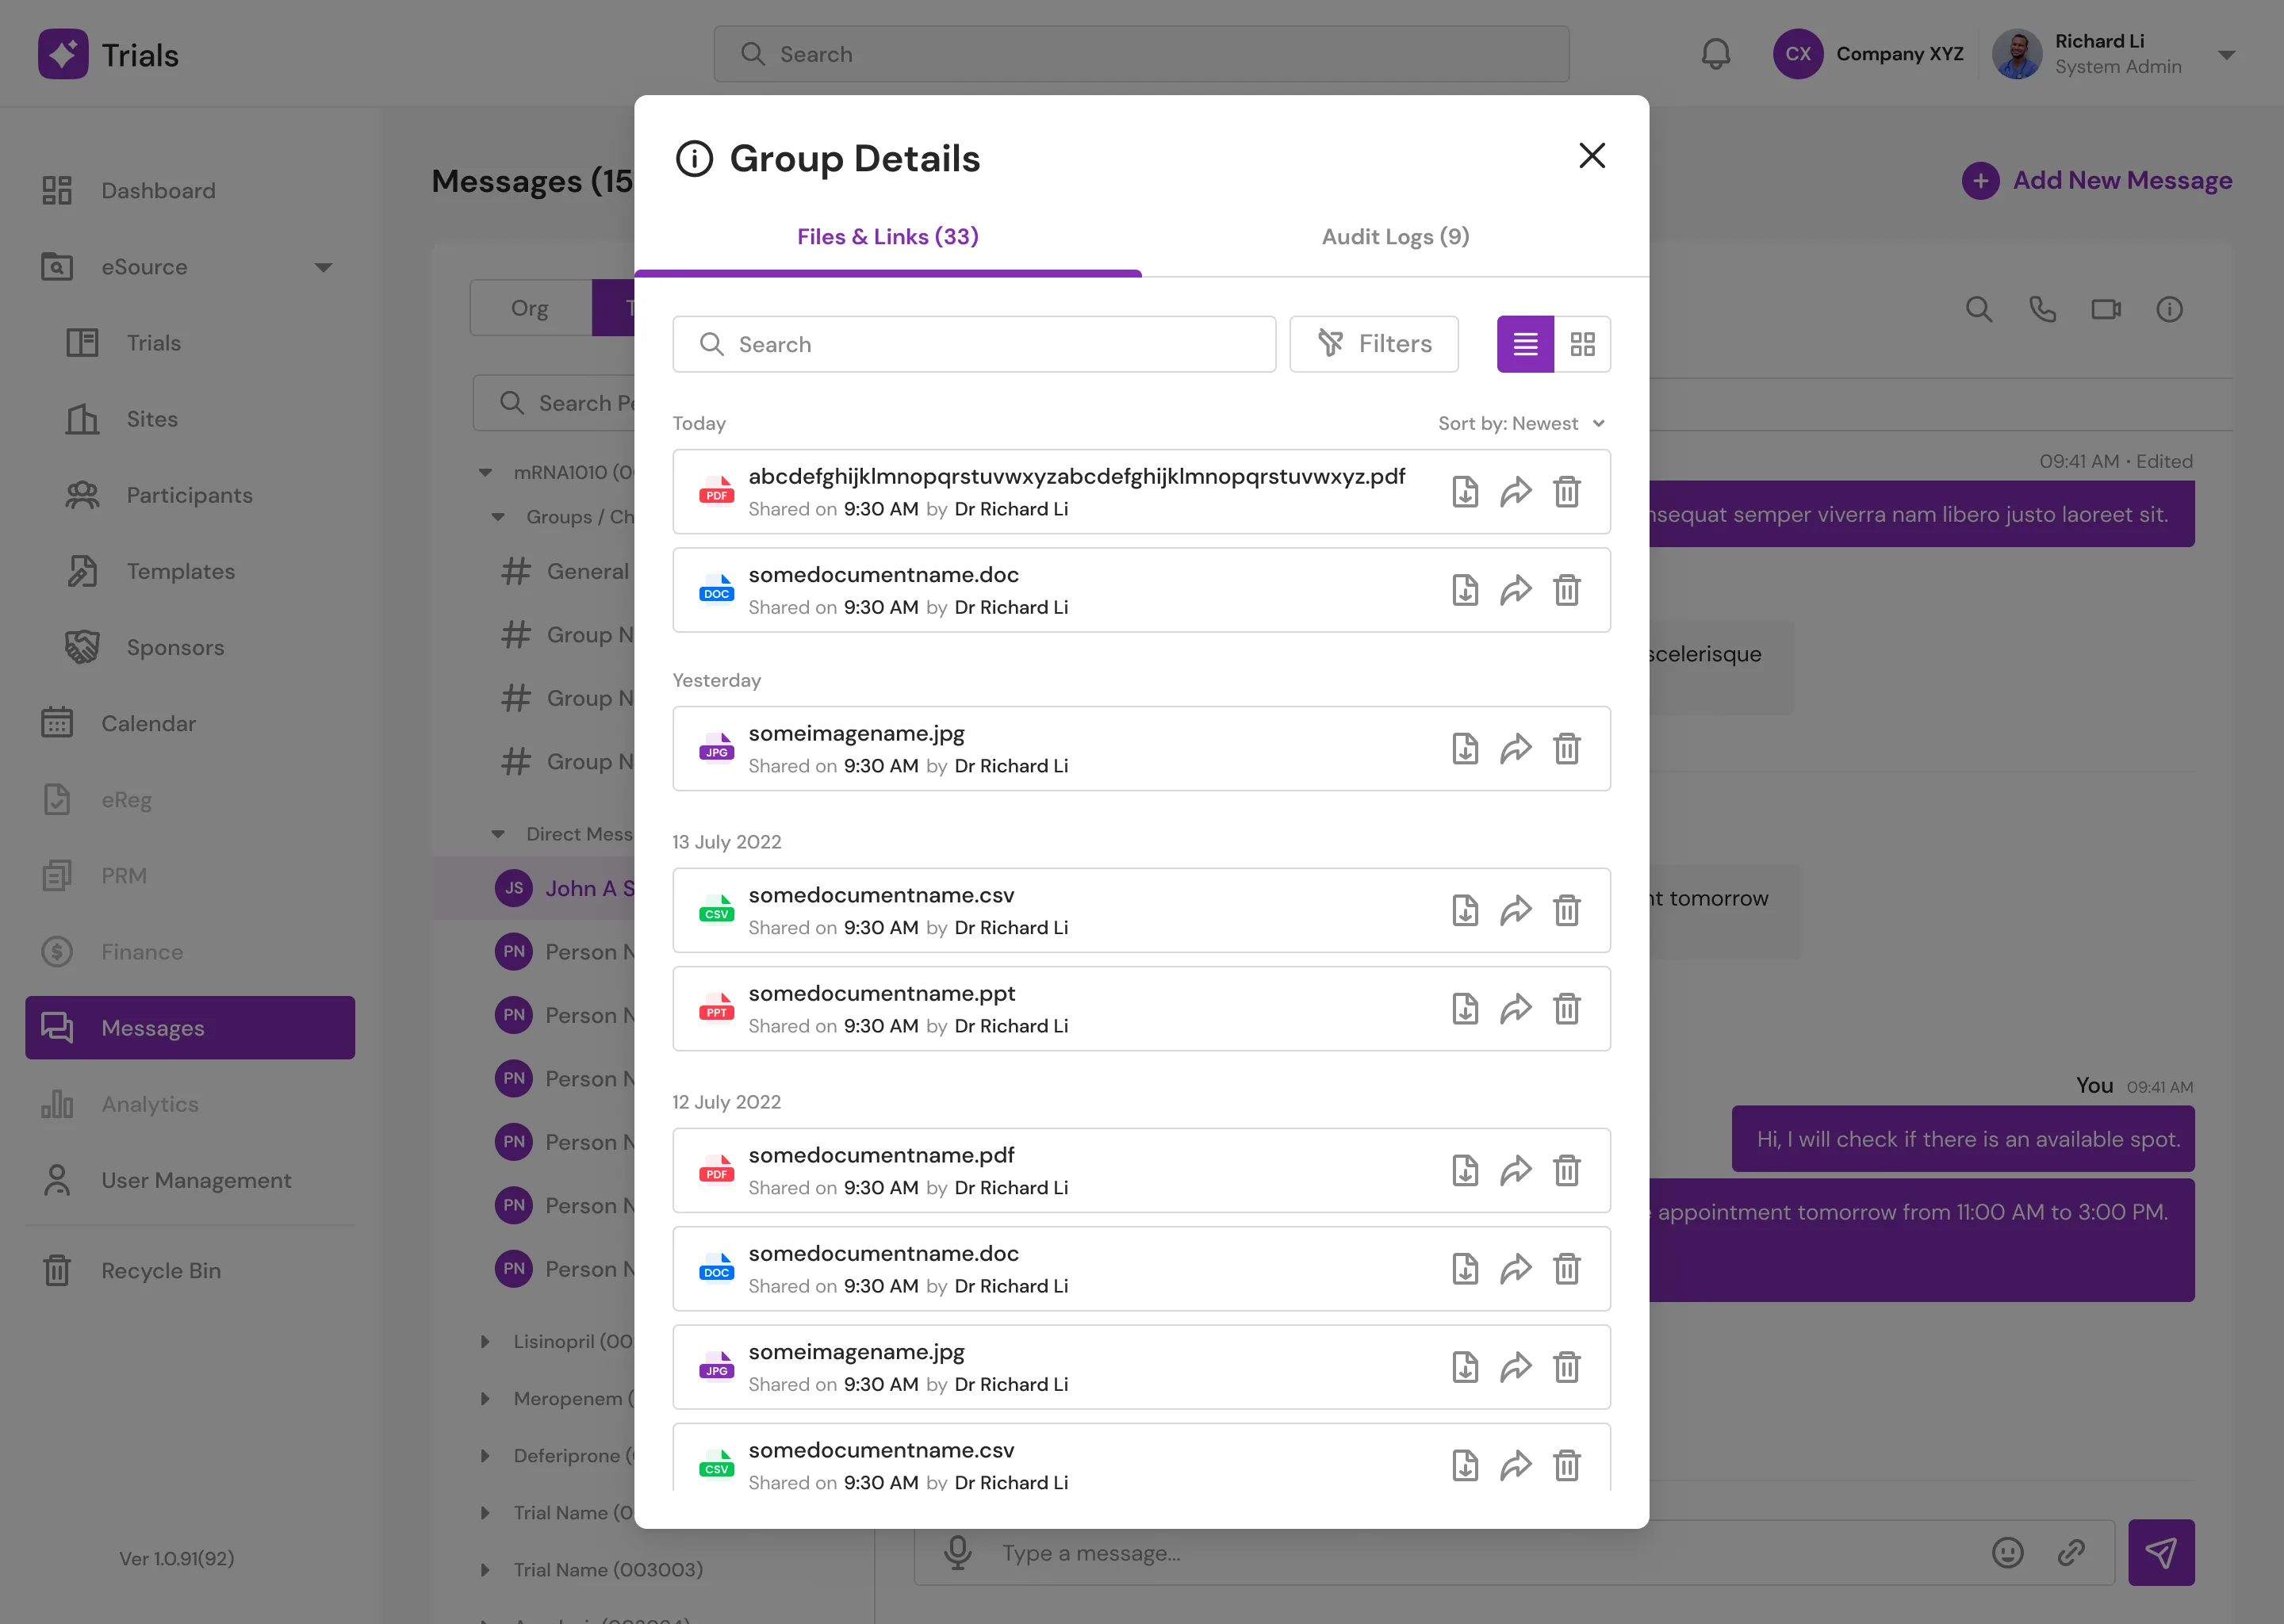Download 12 July somedocumentname.pdf
This screenshot has width=2284, height=1624.
(x=1465, y=1171)
